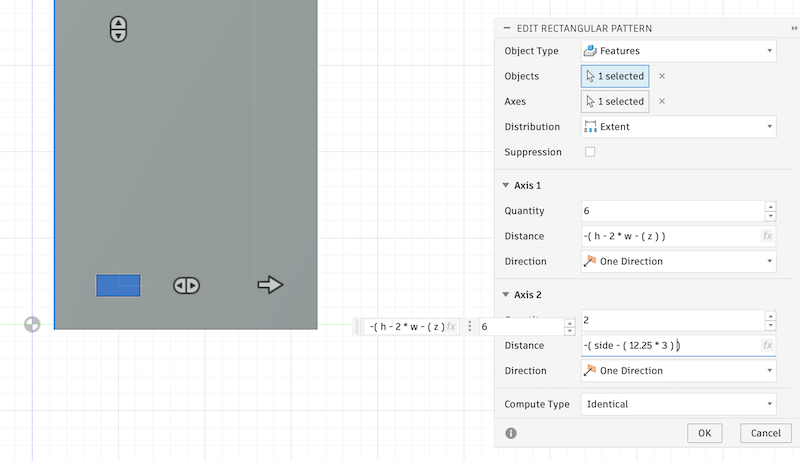
Task: Click the info icon in the dialog
Action: [x=511, y=433]
